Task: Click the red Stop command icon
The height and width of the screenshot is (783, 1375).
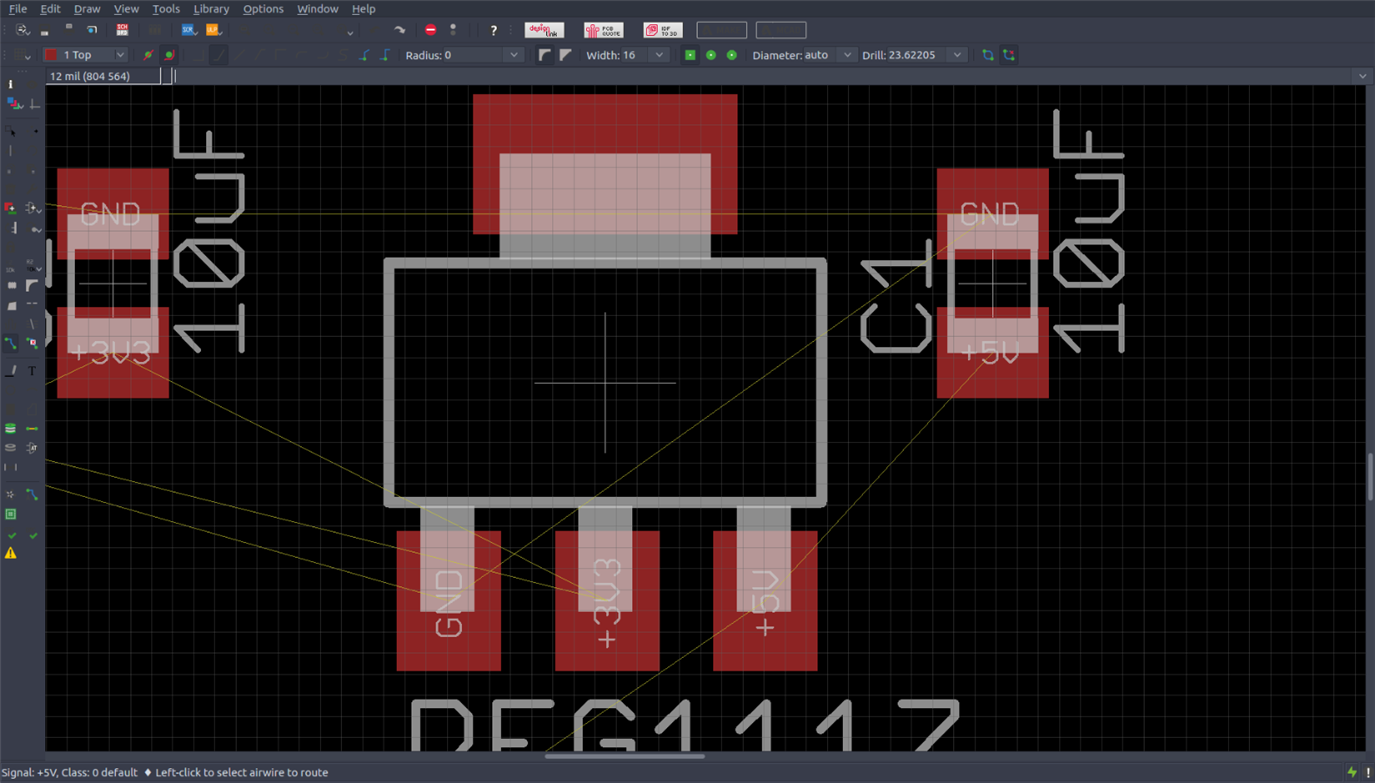Action: [430, 30]
